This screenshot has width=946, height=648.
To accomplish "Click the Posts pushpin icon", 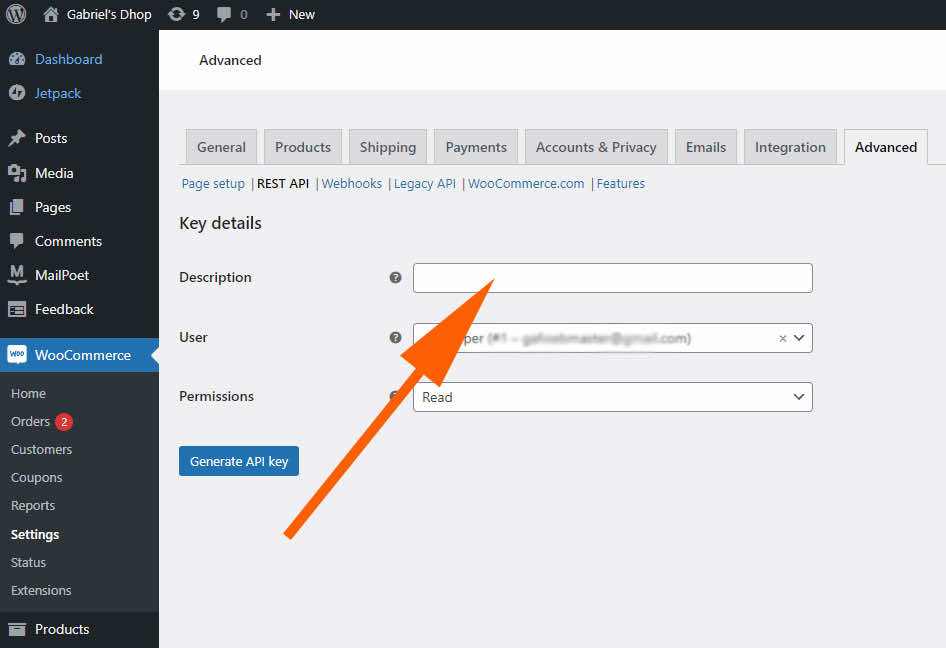I will tap(17, 138).
